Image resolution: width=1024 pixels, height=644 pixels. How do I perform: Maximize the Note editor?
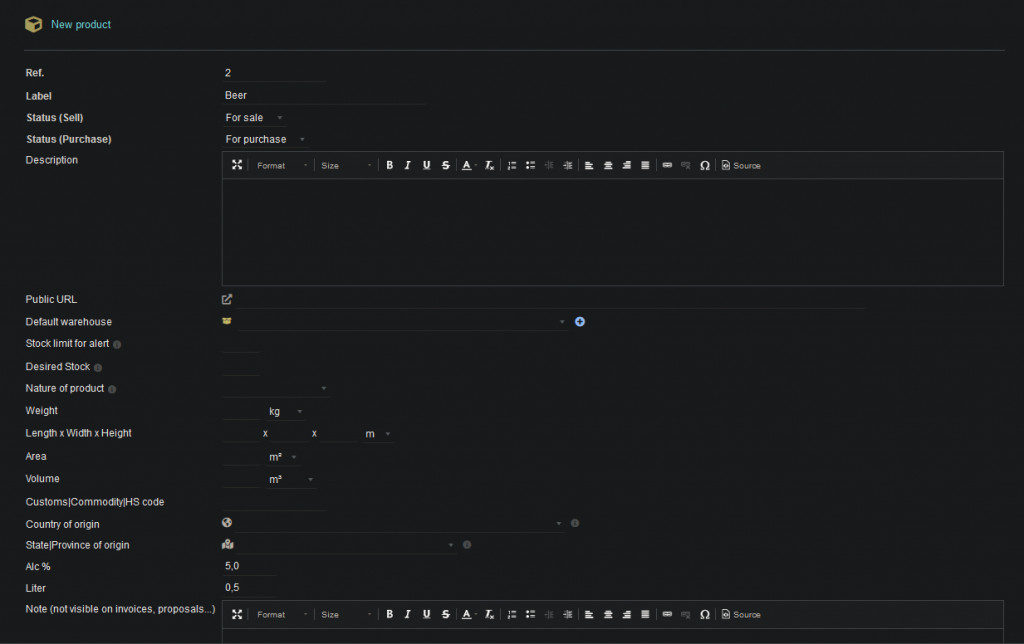(x=237, y=614)
